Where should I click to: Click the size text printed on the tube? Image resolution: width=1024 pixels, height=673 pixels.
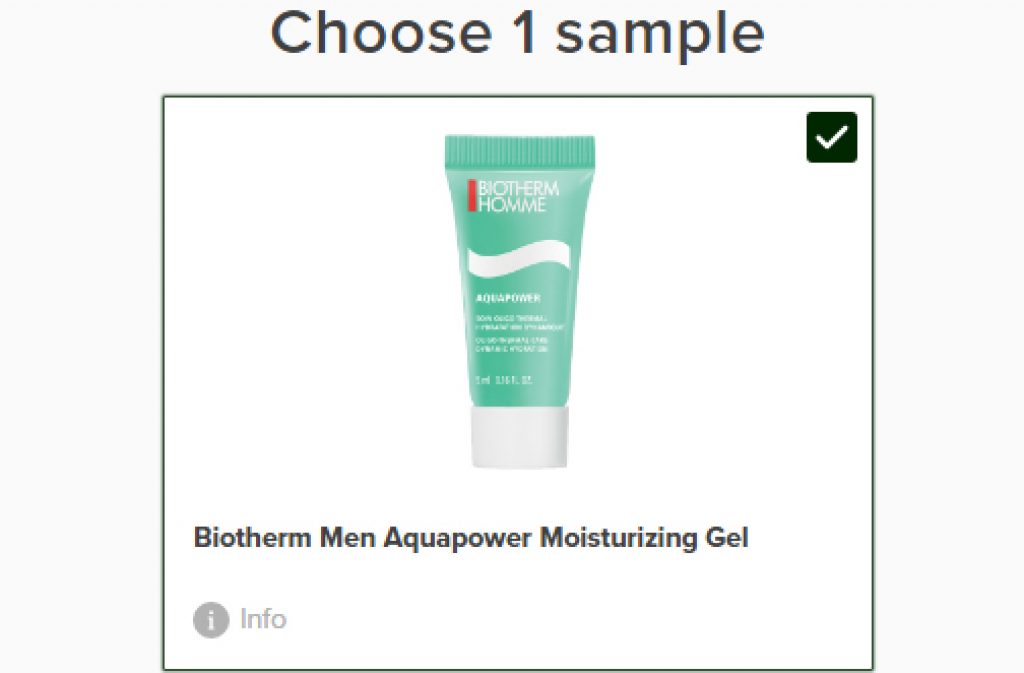[x=504, y=379]
